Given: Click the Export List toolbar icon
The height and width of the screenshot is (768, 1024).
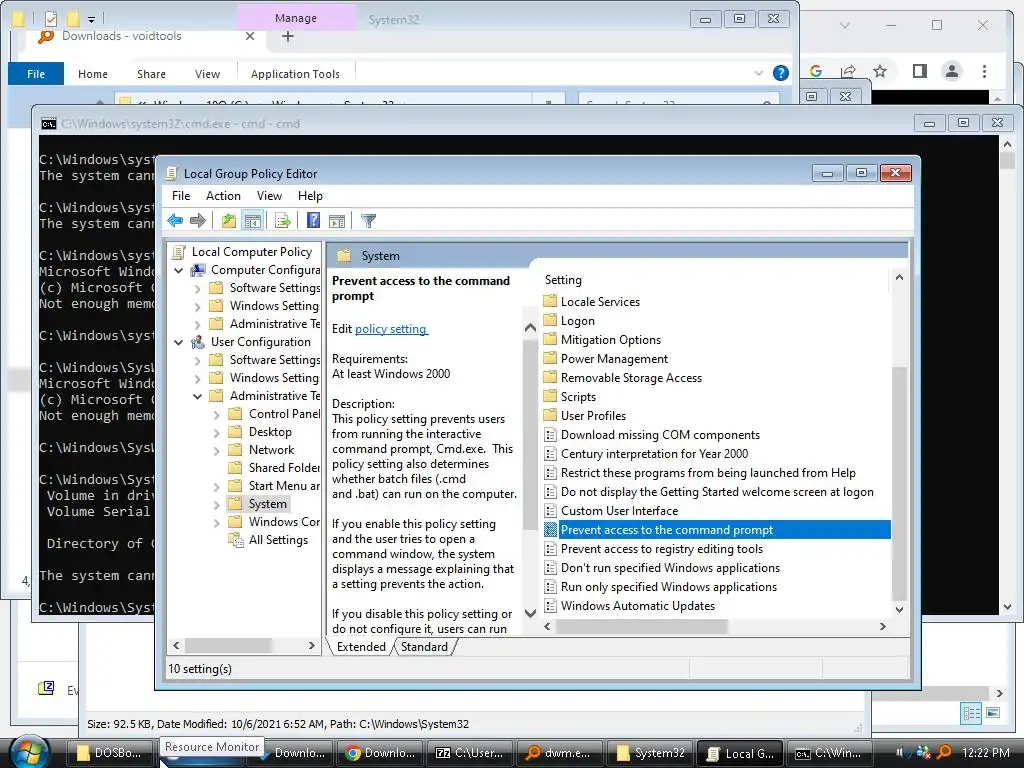Looking at the screenshot, I should point(283,221).
